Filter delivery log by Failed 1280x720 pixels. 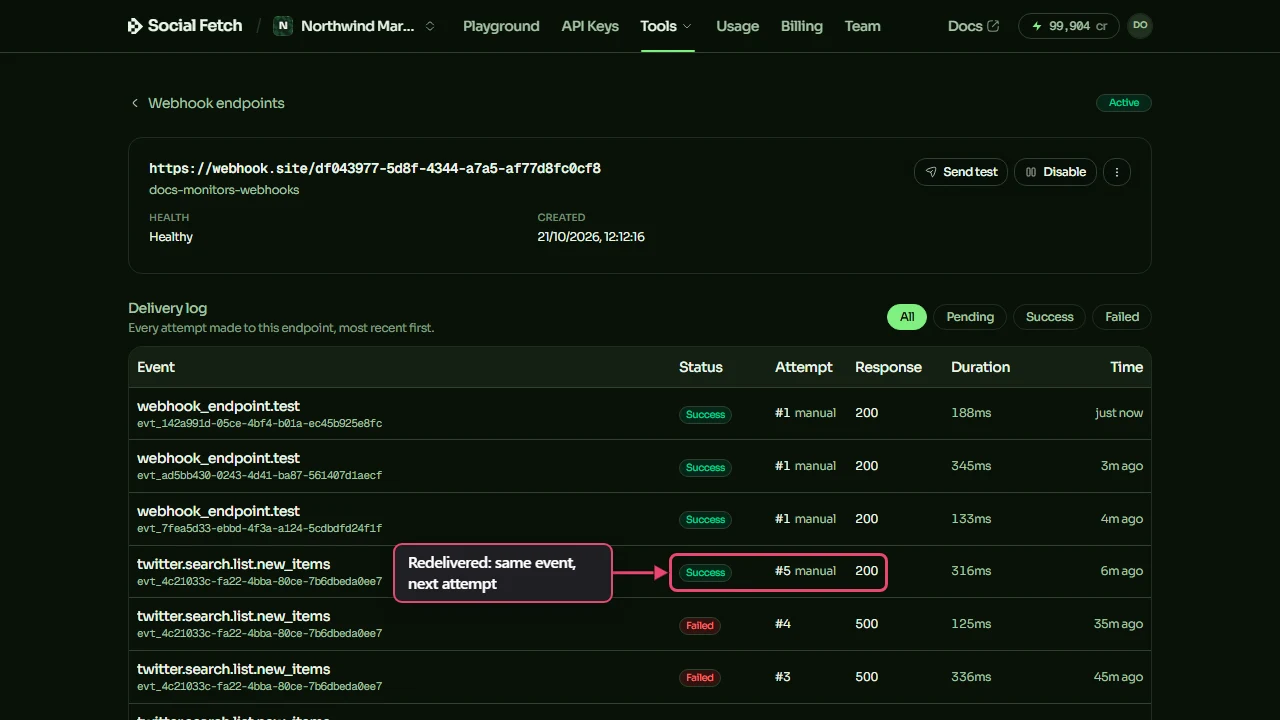coord(1122,317)
